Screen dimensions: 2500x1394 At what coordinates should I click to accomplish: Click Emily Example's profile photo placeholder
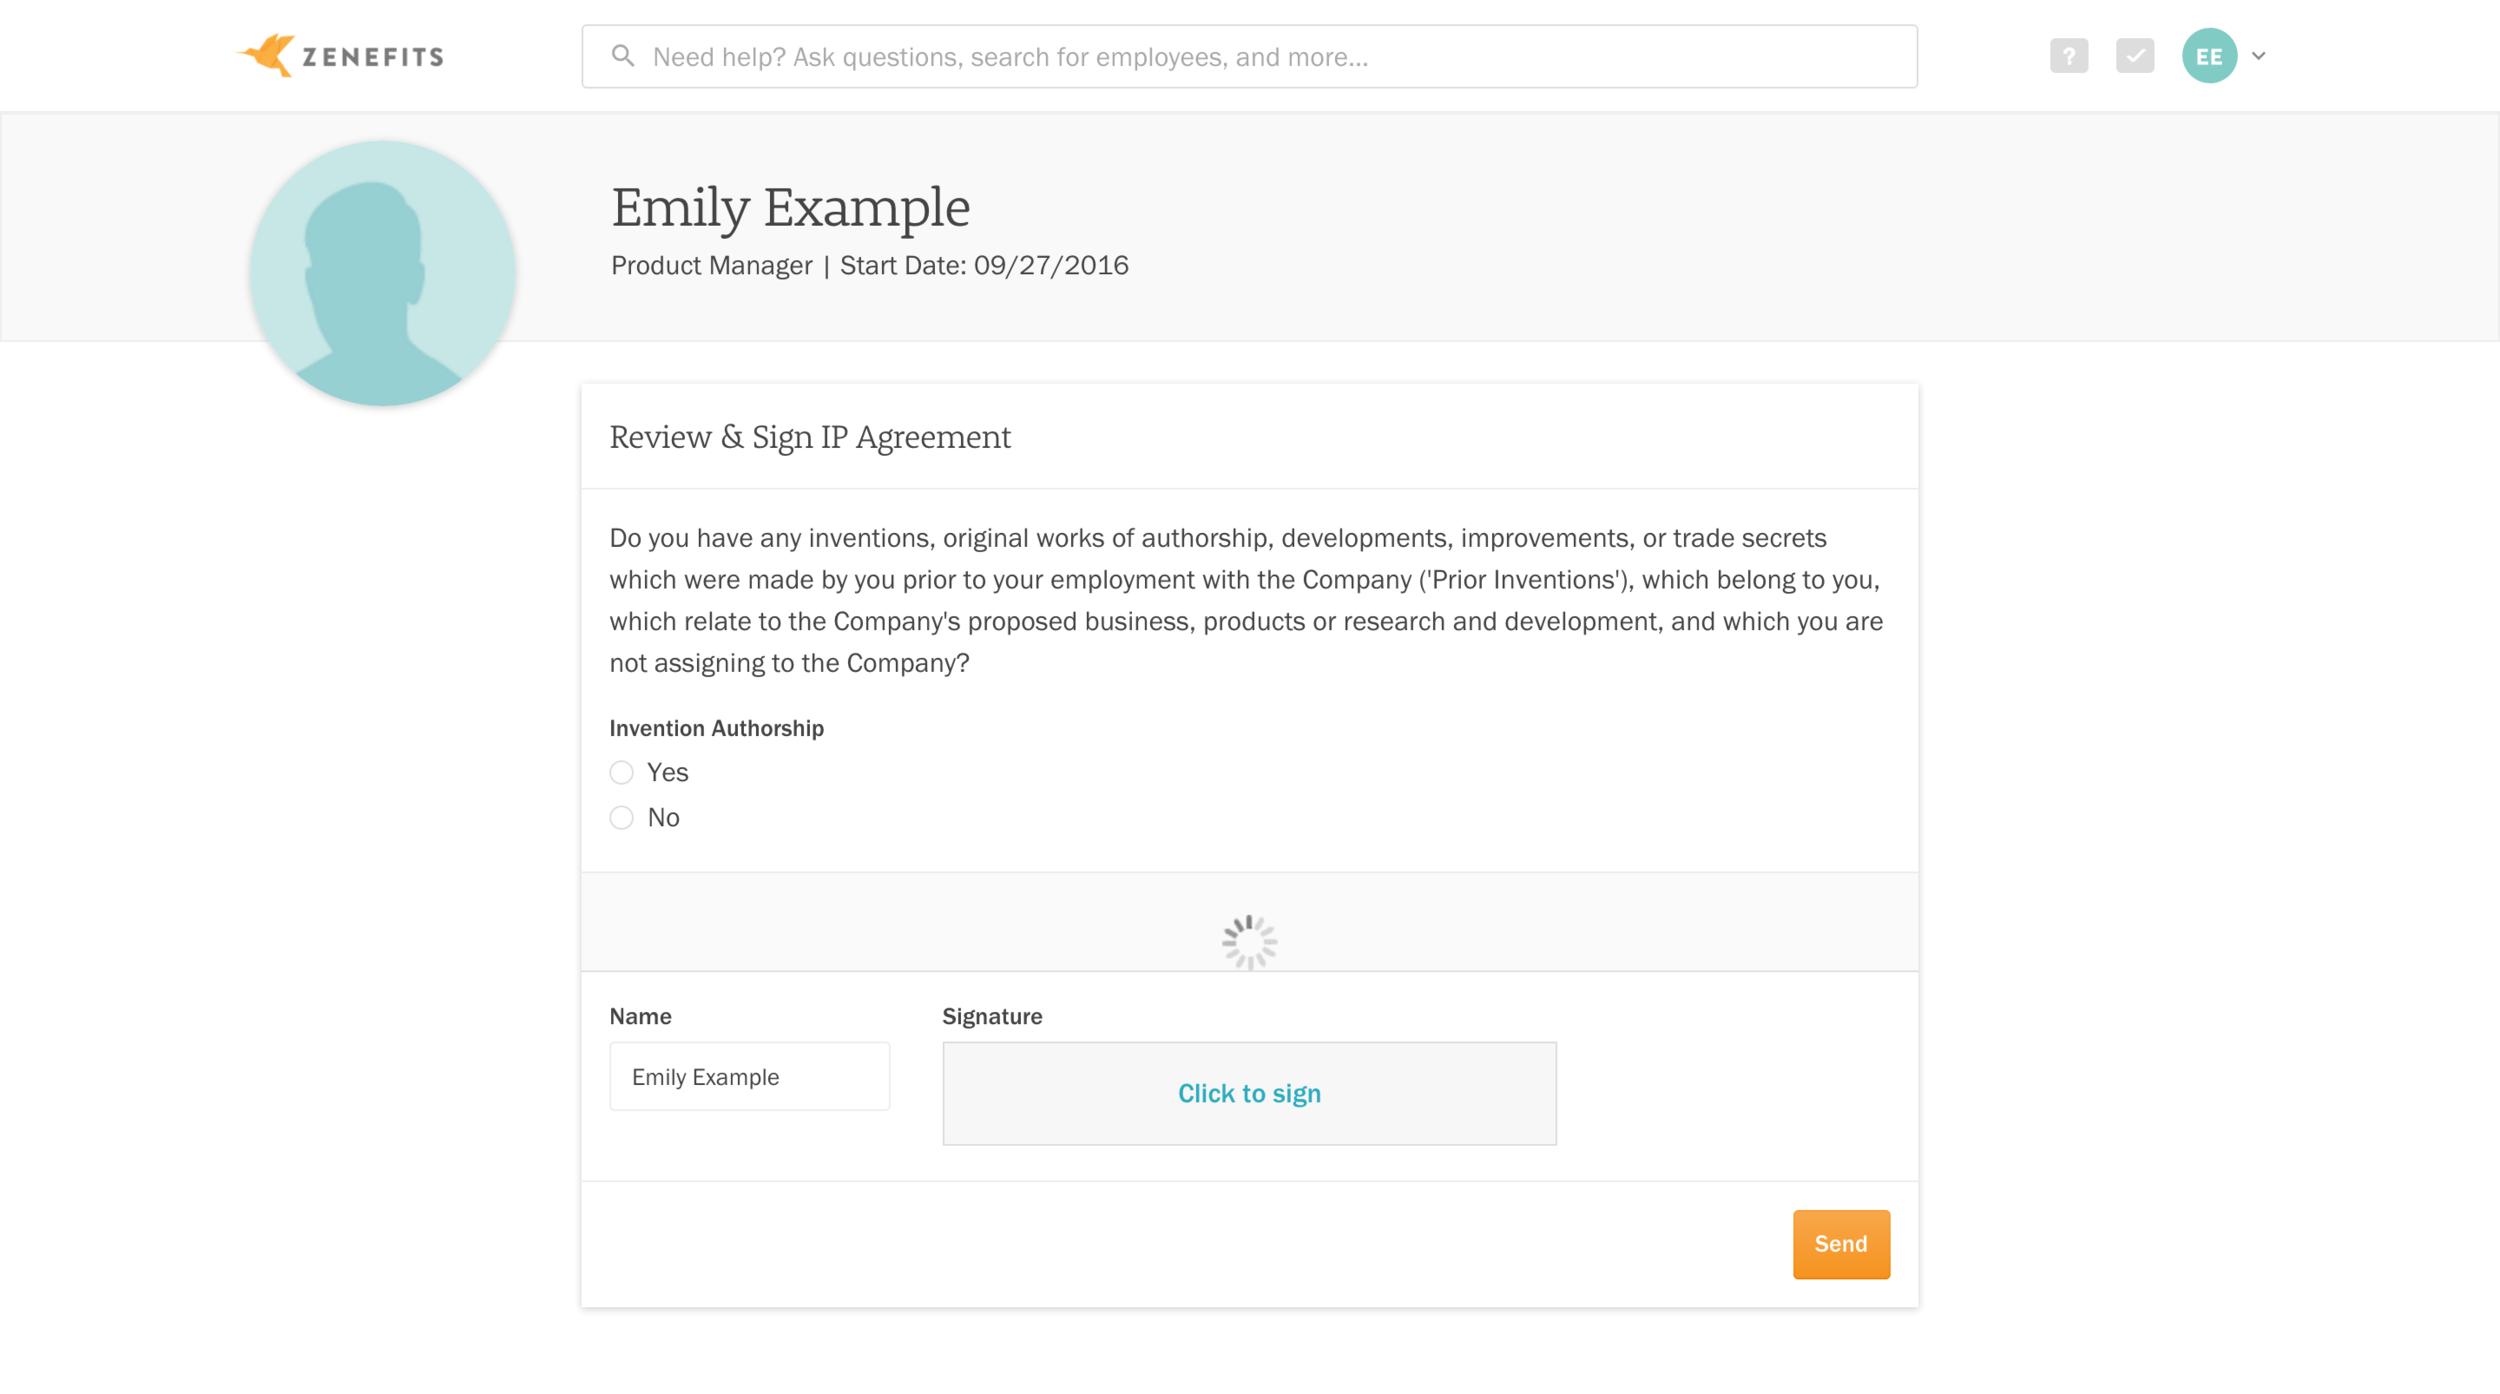pos(382,273)
